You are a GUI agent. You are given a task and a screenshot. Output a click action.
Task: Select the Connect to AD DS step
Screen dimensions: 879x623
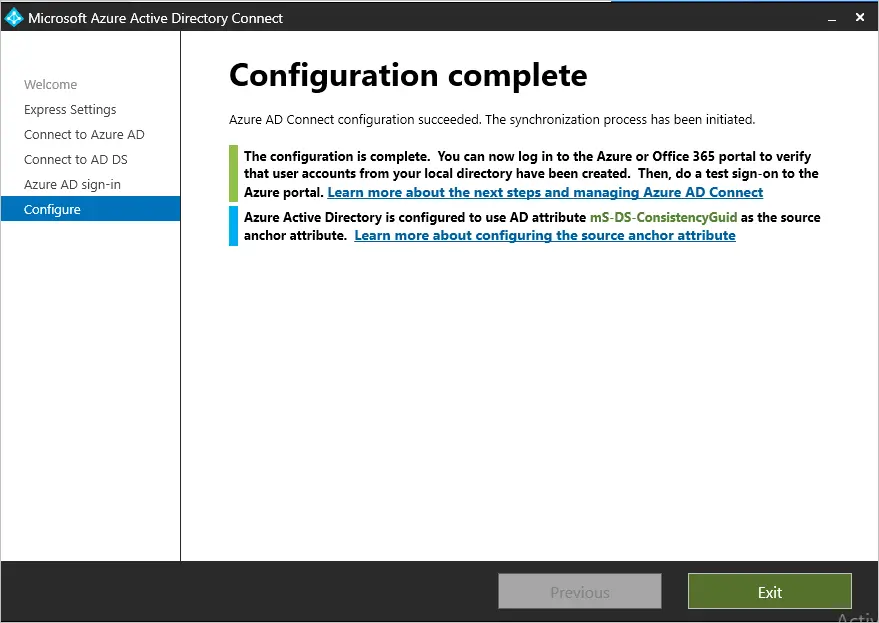click(76, 160)
